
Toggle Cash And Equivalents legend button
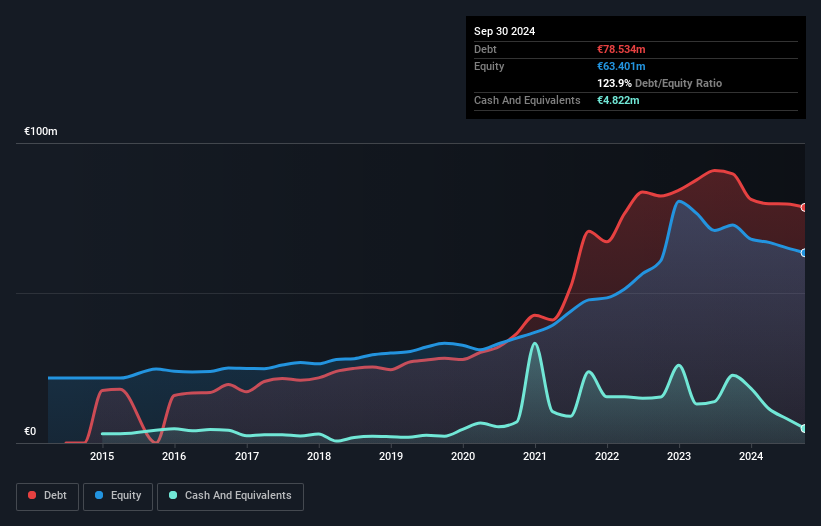[230, 496]
